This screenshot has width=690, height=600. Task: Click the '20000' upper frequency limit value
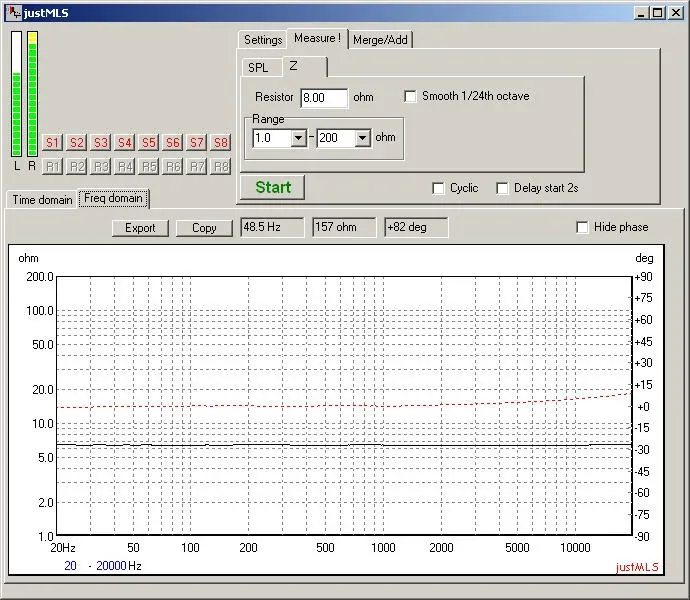pyautogui.click(x=112, y=566)
